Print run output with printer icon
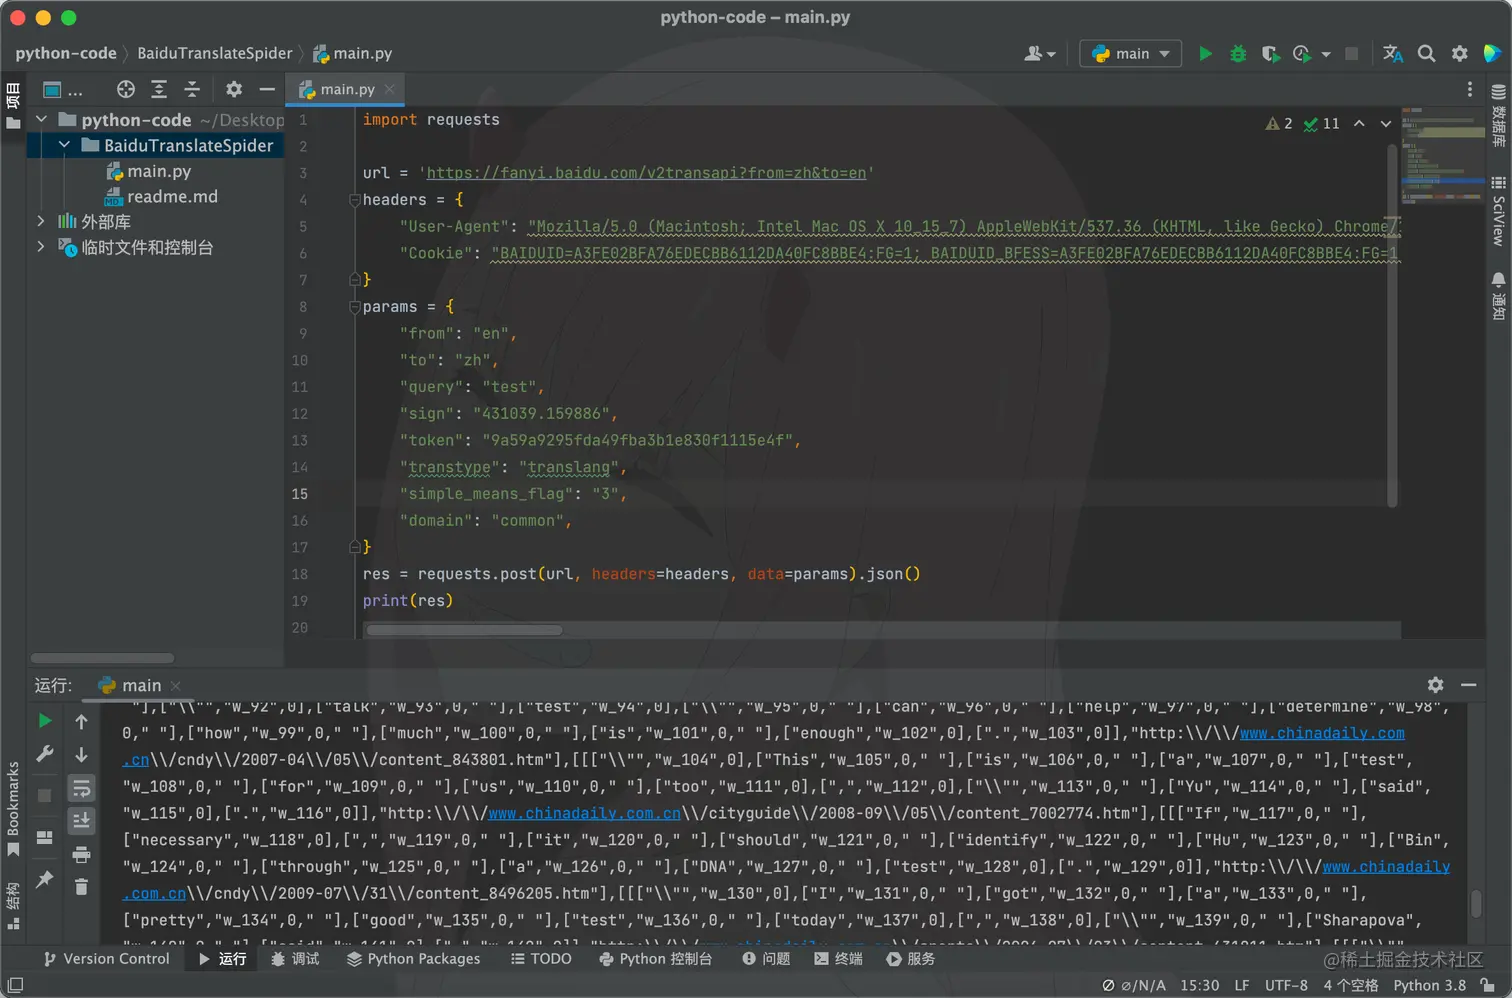This screenshot has height=998, width=1512. point(81,854)
